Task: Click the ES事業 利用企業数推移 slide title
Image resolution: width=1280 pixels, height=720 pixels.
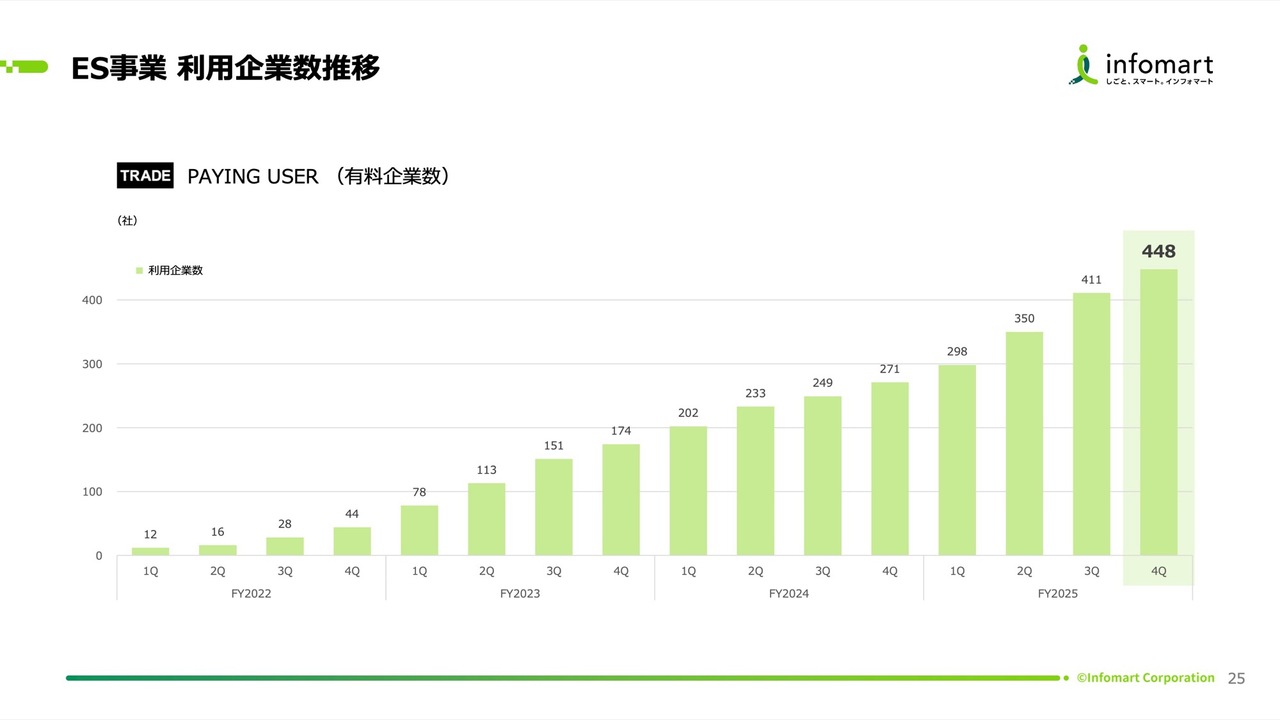Action: [x=226, y=68]
